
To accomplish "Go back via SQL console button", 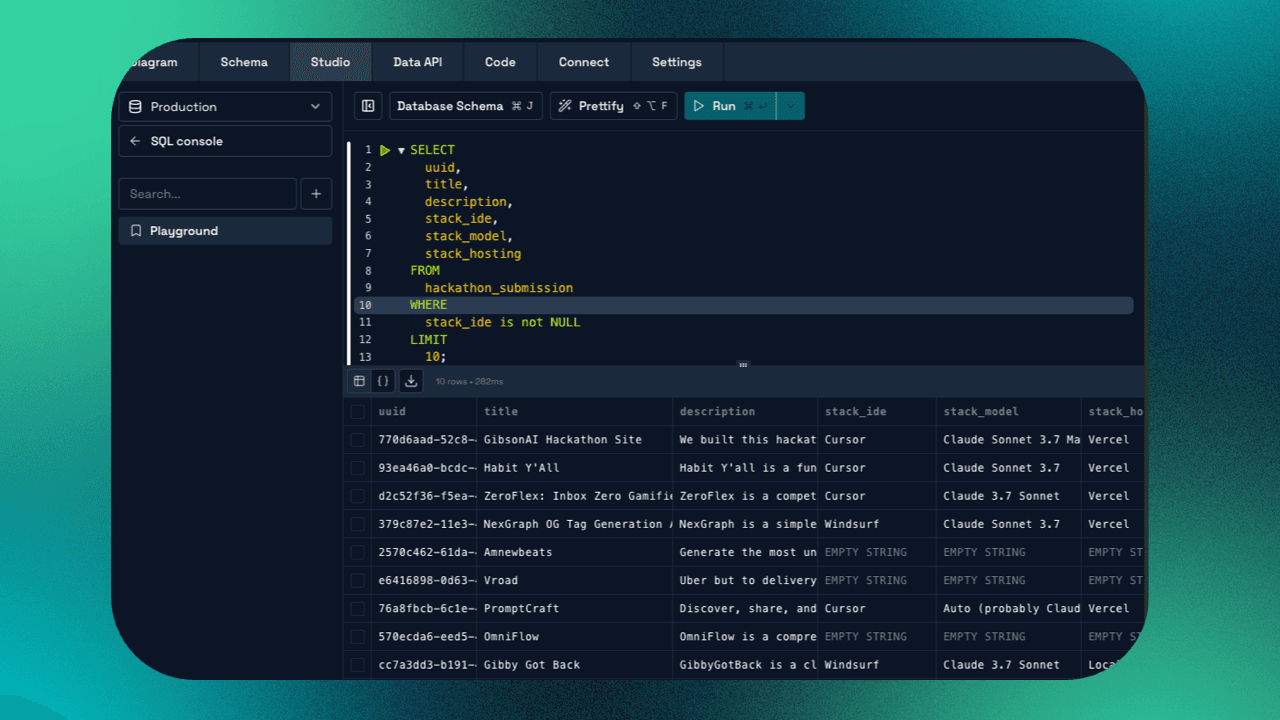I will [x=225, y=141].
